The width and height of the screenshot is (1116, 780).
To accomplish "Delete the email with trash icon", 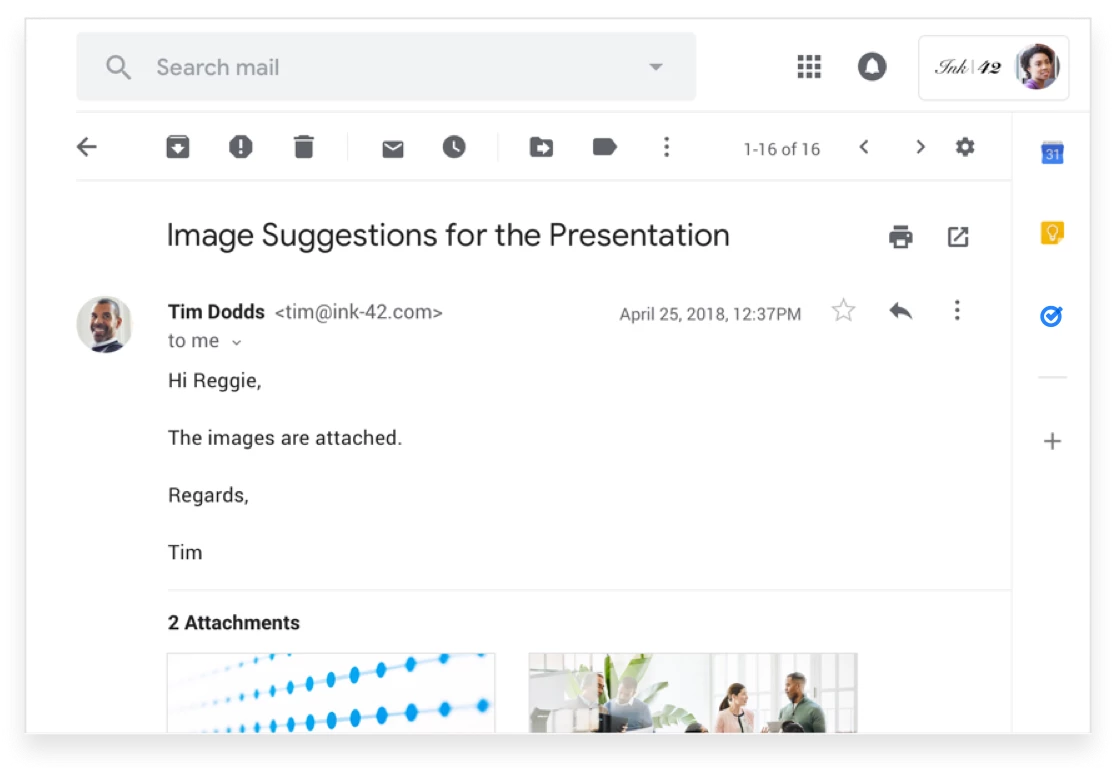I will point(304,148).
